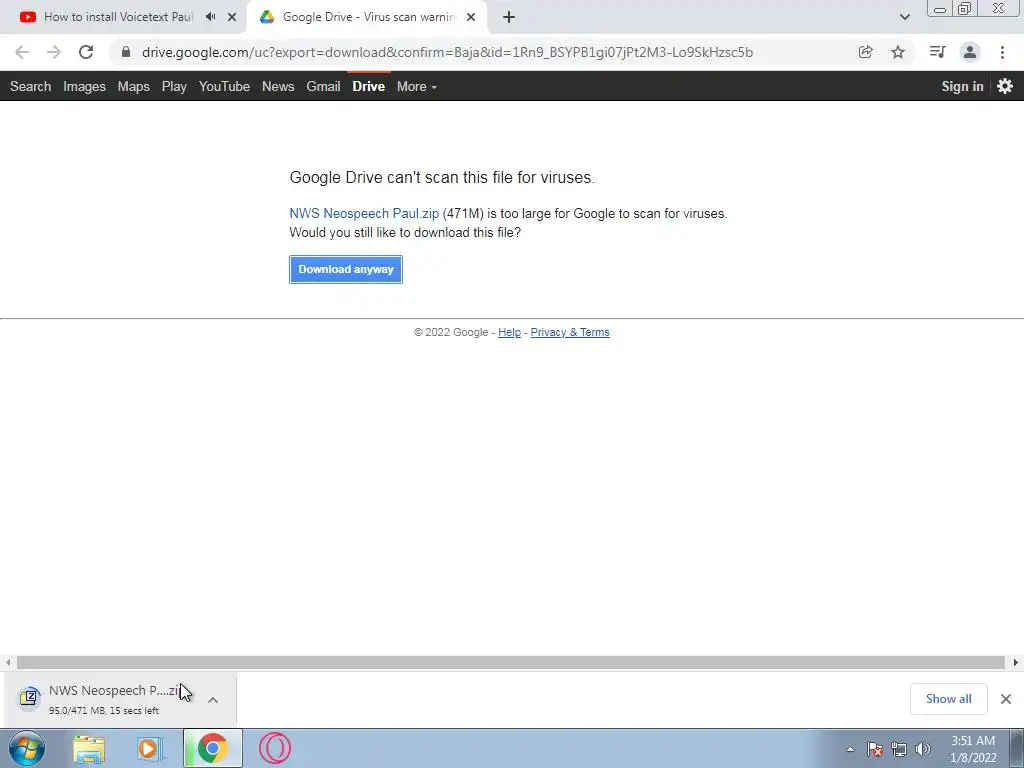Open Maps in the Google bar

click(134, 86)
